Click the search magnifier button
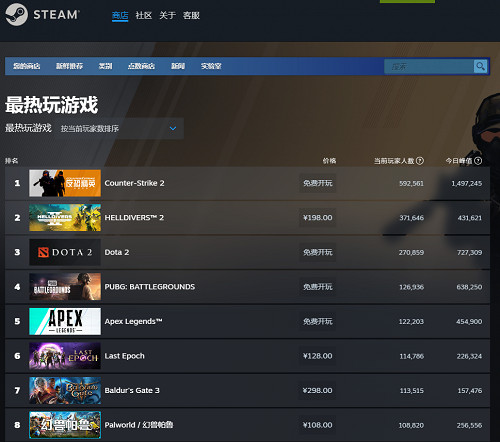 click(480, 66)
